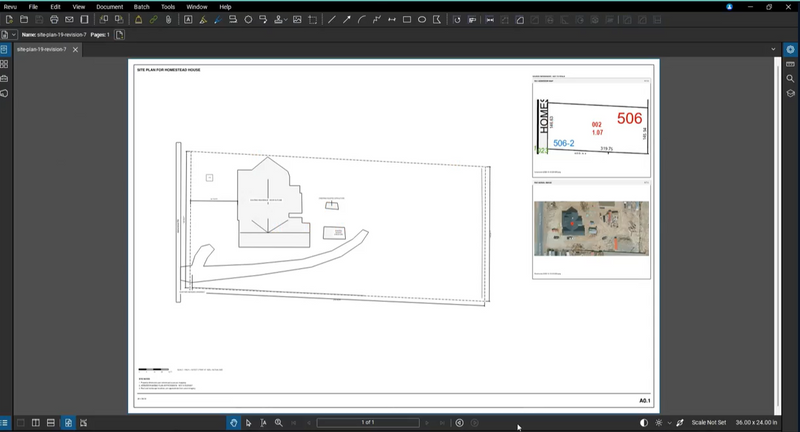Switch to the site-plan-19-revision-7 tab
The height and width of the screenshot is (432, 800).
(42, 49)
